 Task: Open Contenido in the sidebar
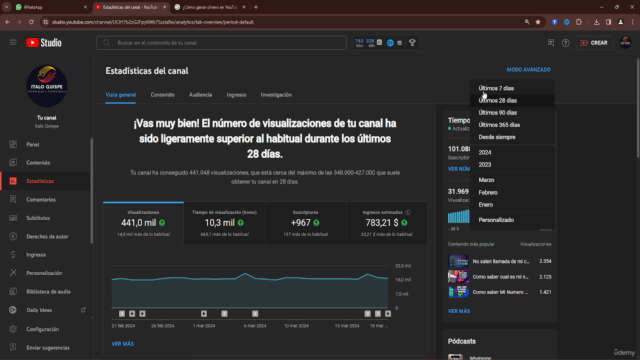pos(38,162)
